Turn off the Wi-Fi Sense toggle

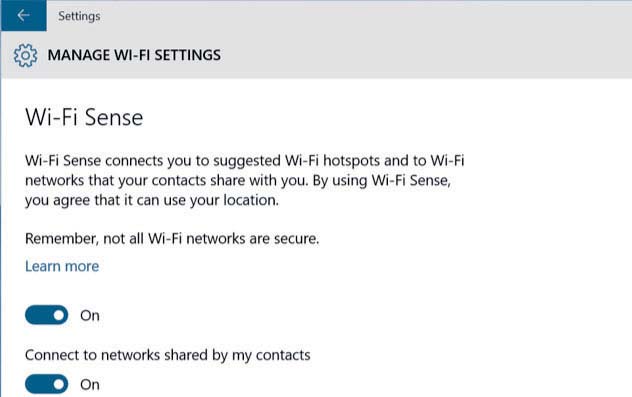(46, 315)
